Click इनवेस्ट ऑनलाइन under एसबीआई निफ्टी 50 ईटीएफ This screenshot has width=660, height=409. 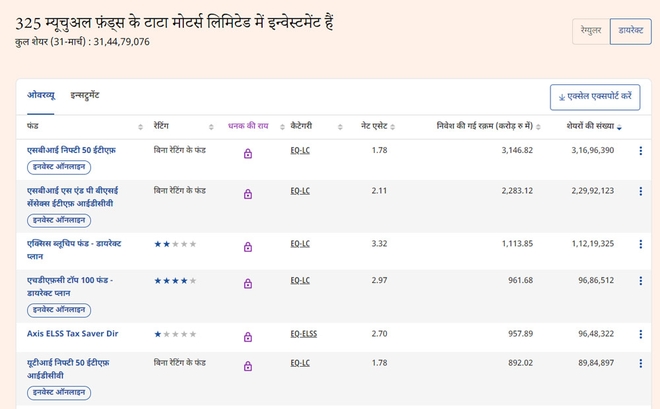click(x=59, y=167)
